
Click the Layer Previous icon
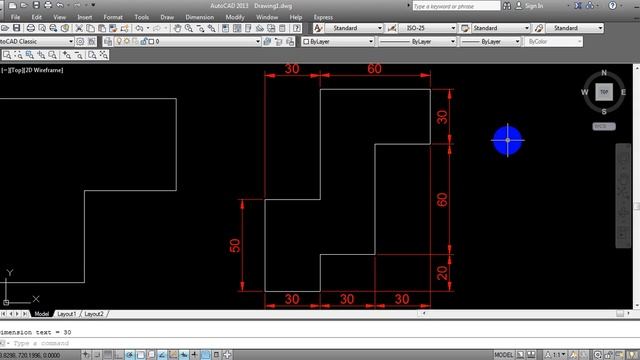[x=278, y=41]
